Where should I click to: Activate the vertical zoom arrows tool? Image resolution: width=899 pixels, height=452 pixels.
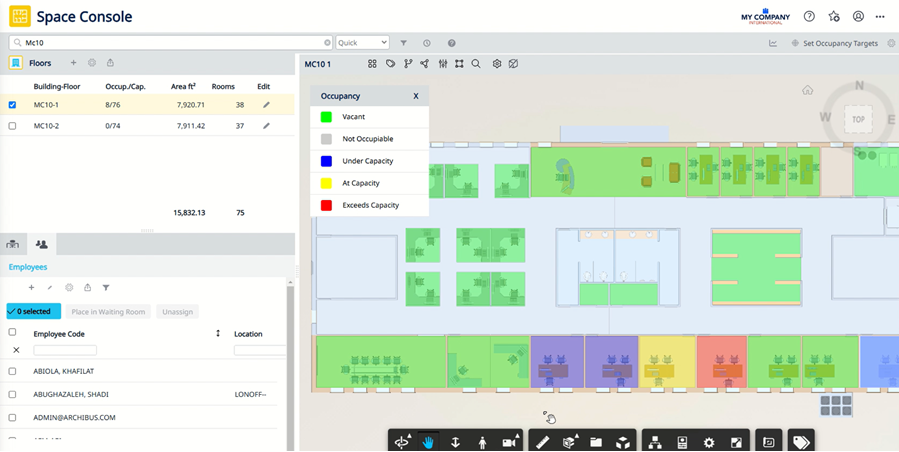pos(455,442)
